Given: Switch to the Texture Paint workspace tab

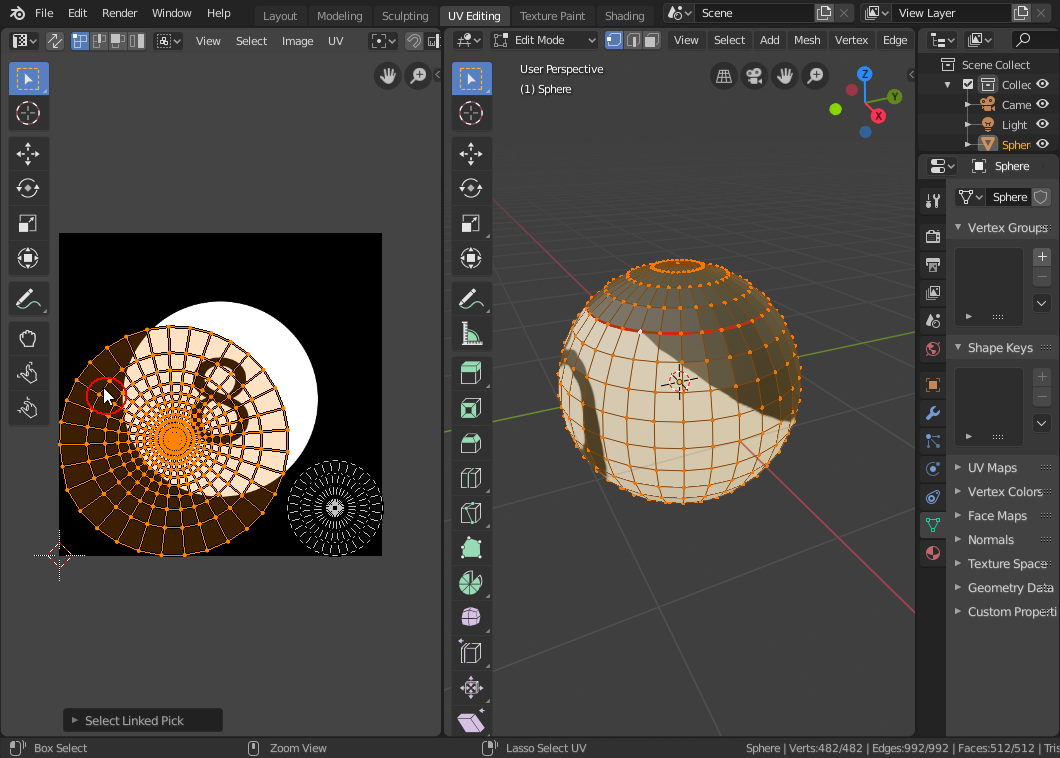Looking at the screenshot, I should point(552,15).
